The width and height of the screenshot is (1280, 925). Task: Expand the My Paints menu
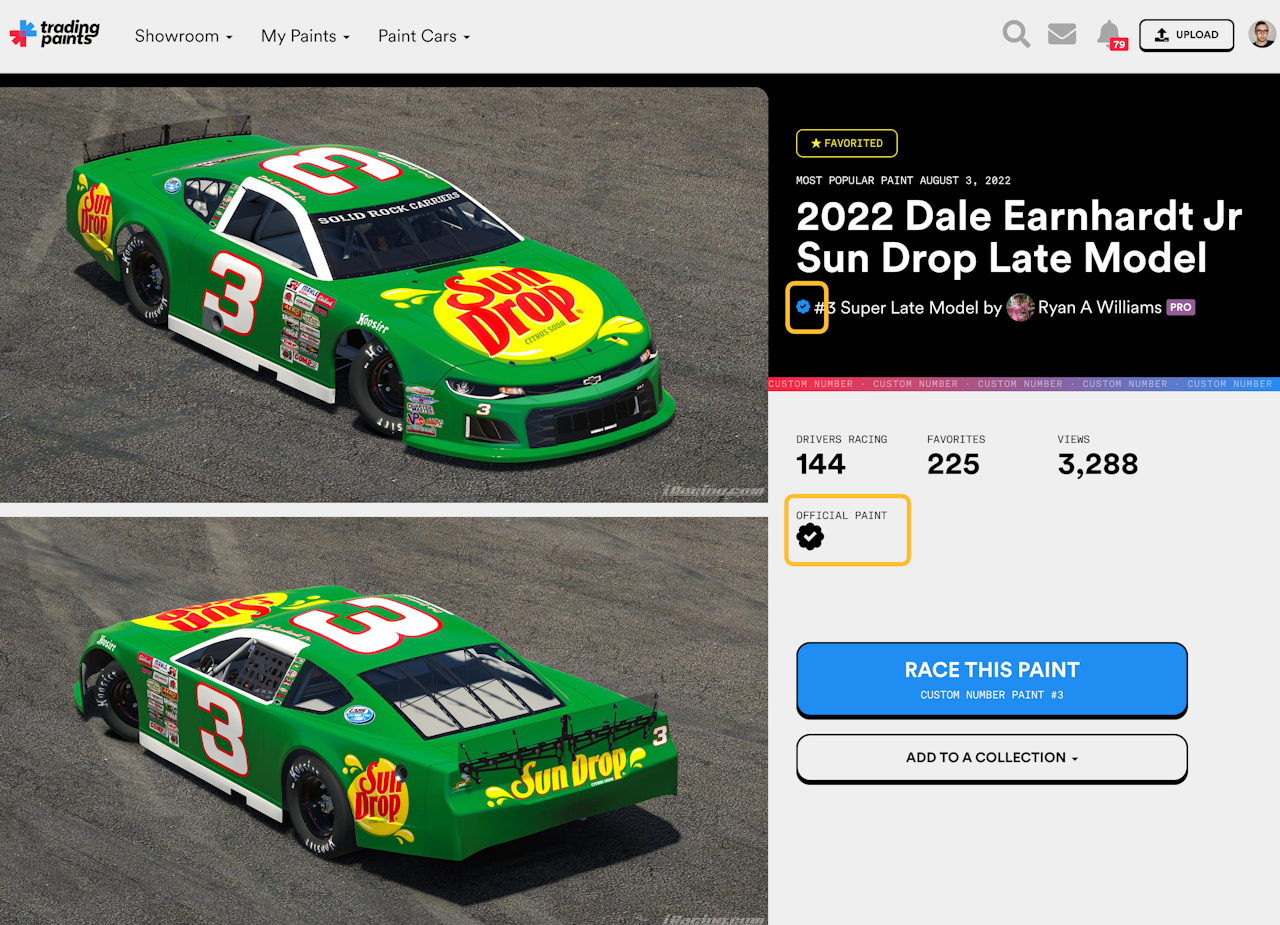(305, 36)
